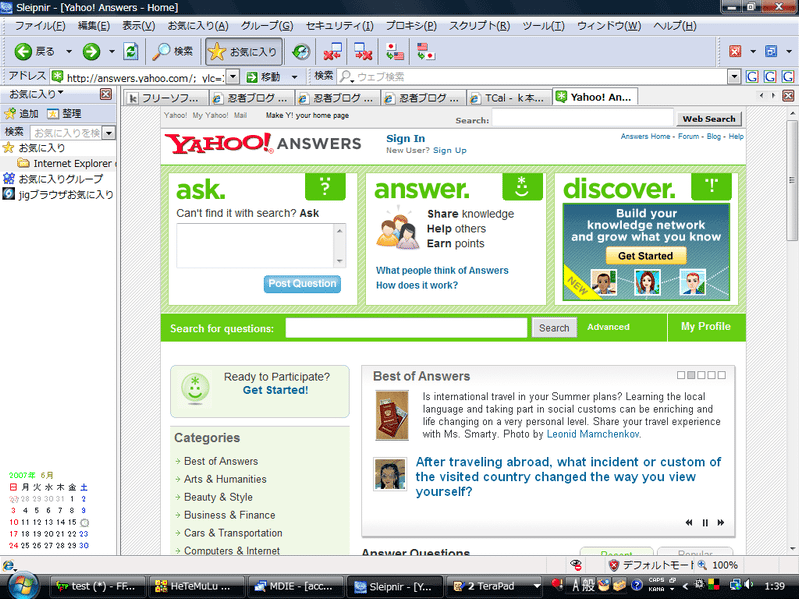Toggle the お気に入り favorites panel button

coord(243,51)
